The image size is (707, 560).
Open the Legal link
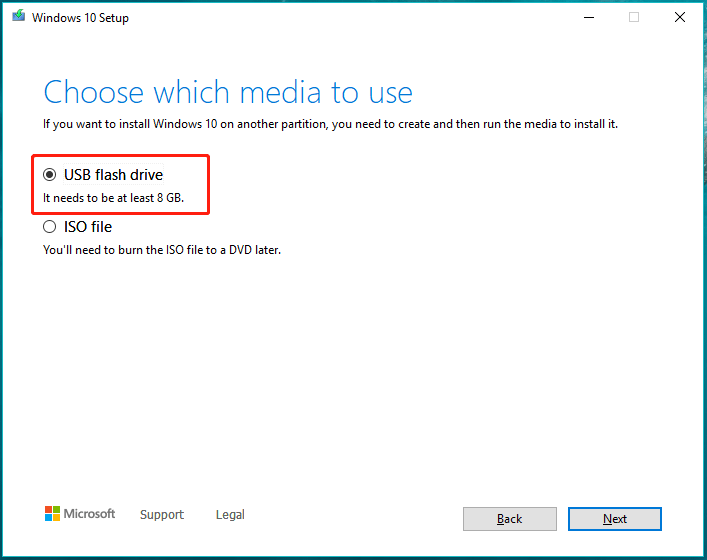tap(230, 514)
